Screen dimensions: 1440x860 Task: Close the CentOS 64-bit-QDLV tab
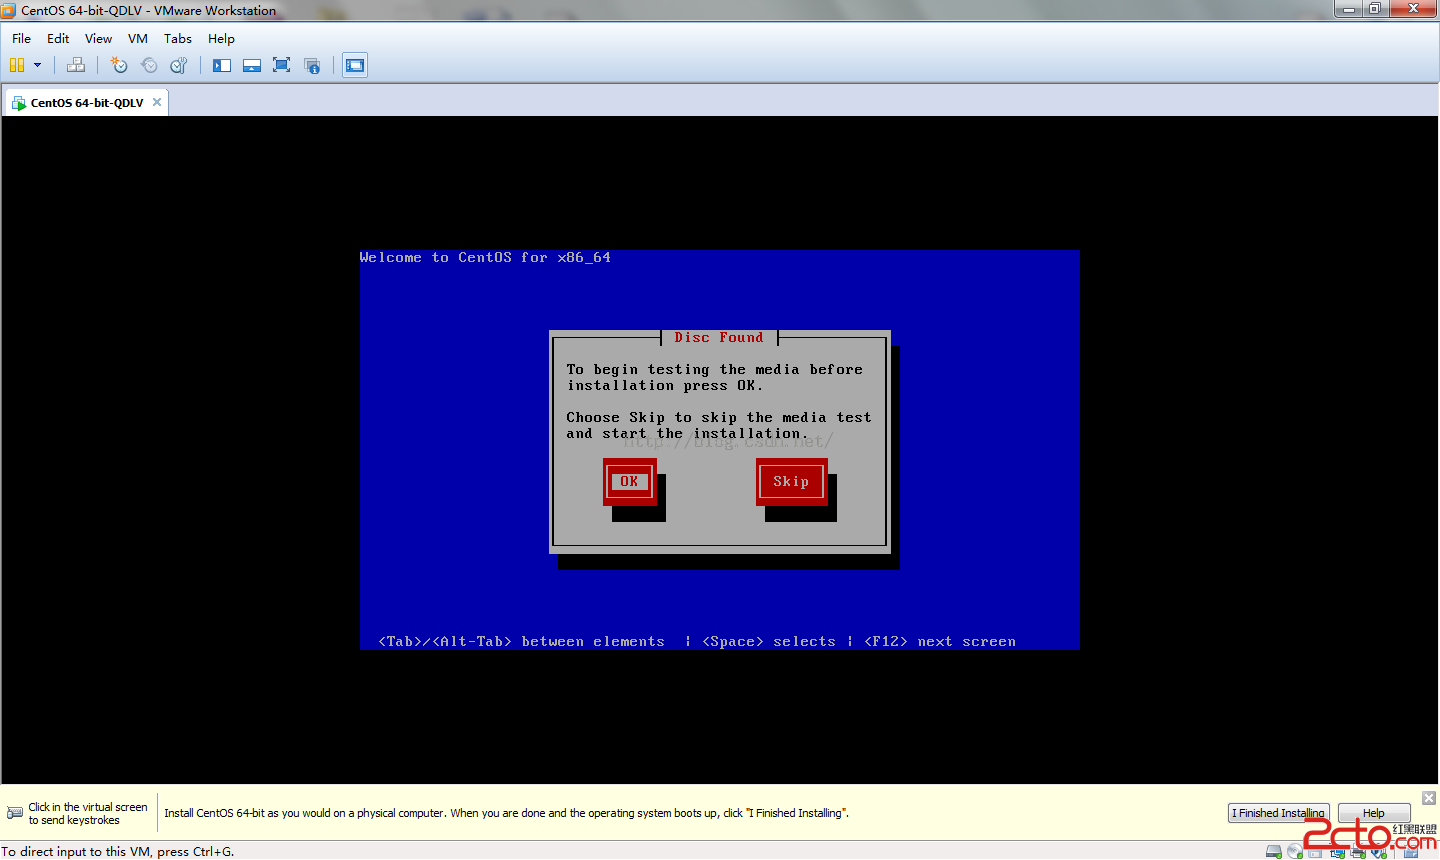coord(157,102)
